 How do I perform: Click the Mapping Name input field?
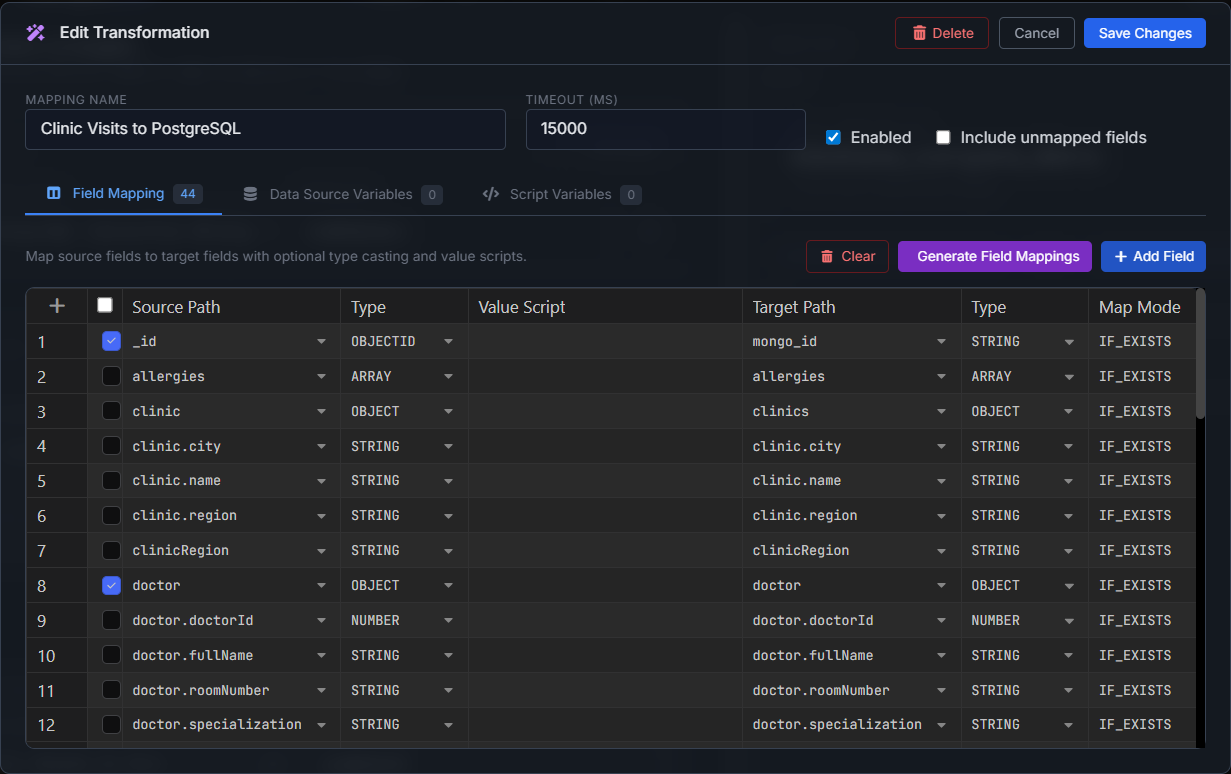265,129
